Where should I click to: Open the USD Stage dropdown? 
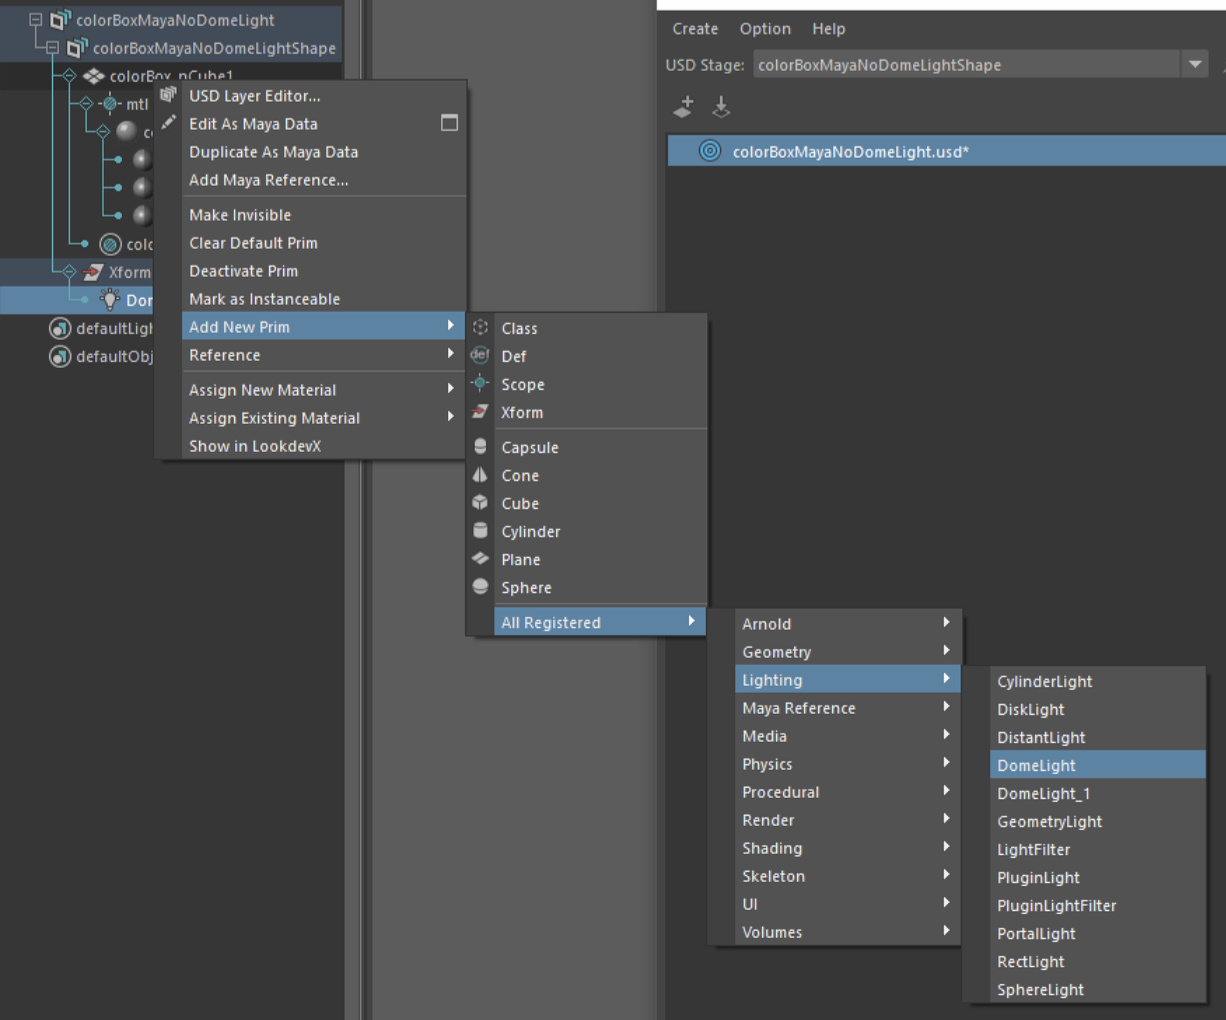point(1196,64)
